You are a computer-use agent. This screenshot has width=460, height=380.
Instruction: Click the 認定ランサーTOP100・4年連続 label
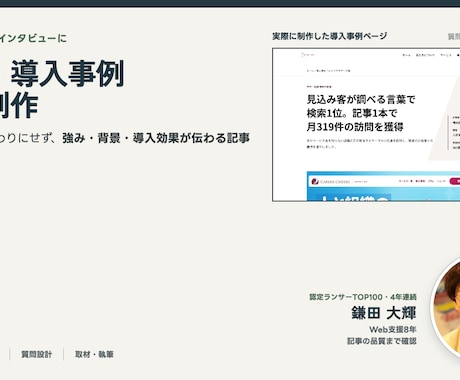363,297
